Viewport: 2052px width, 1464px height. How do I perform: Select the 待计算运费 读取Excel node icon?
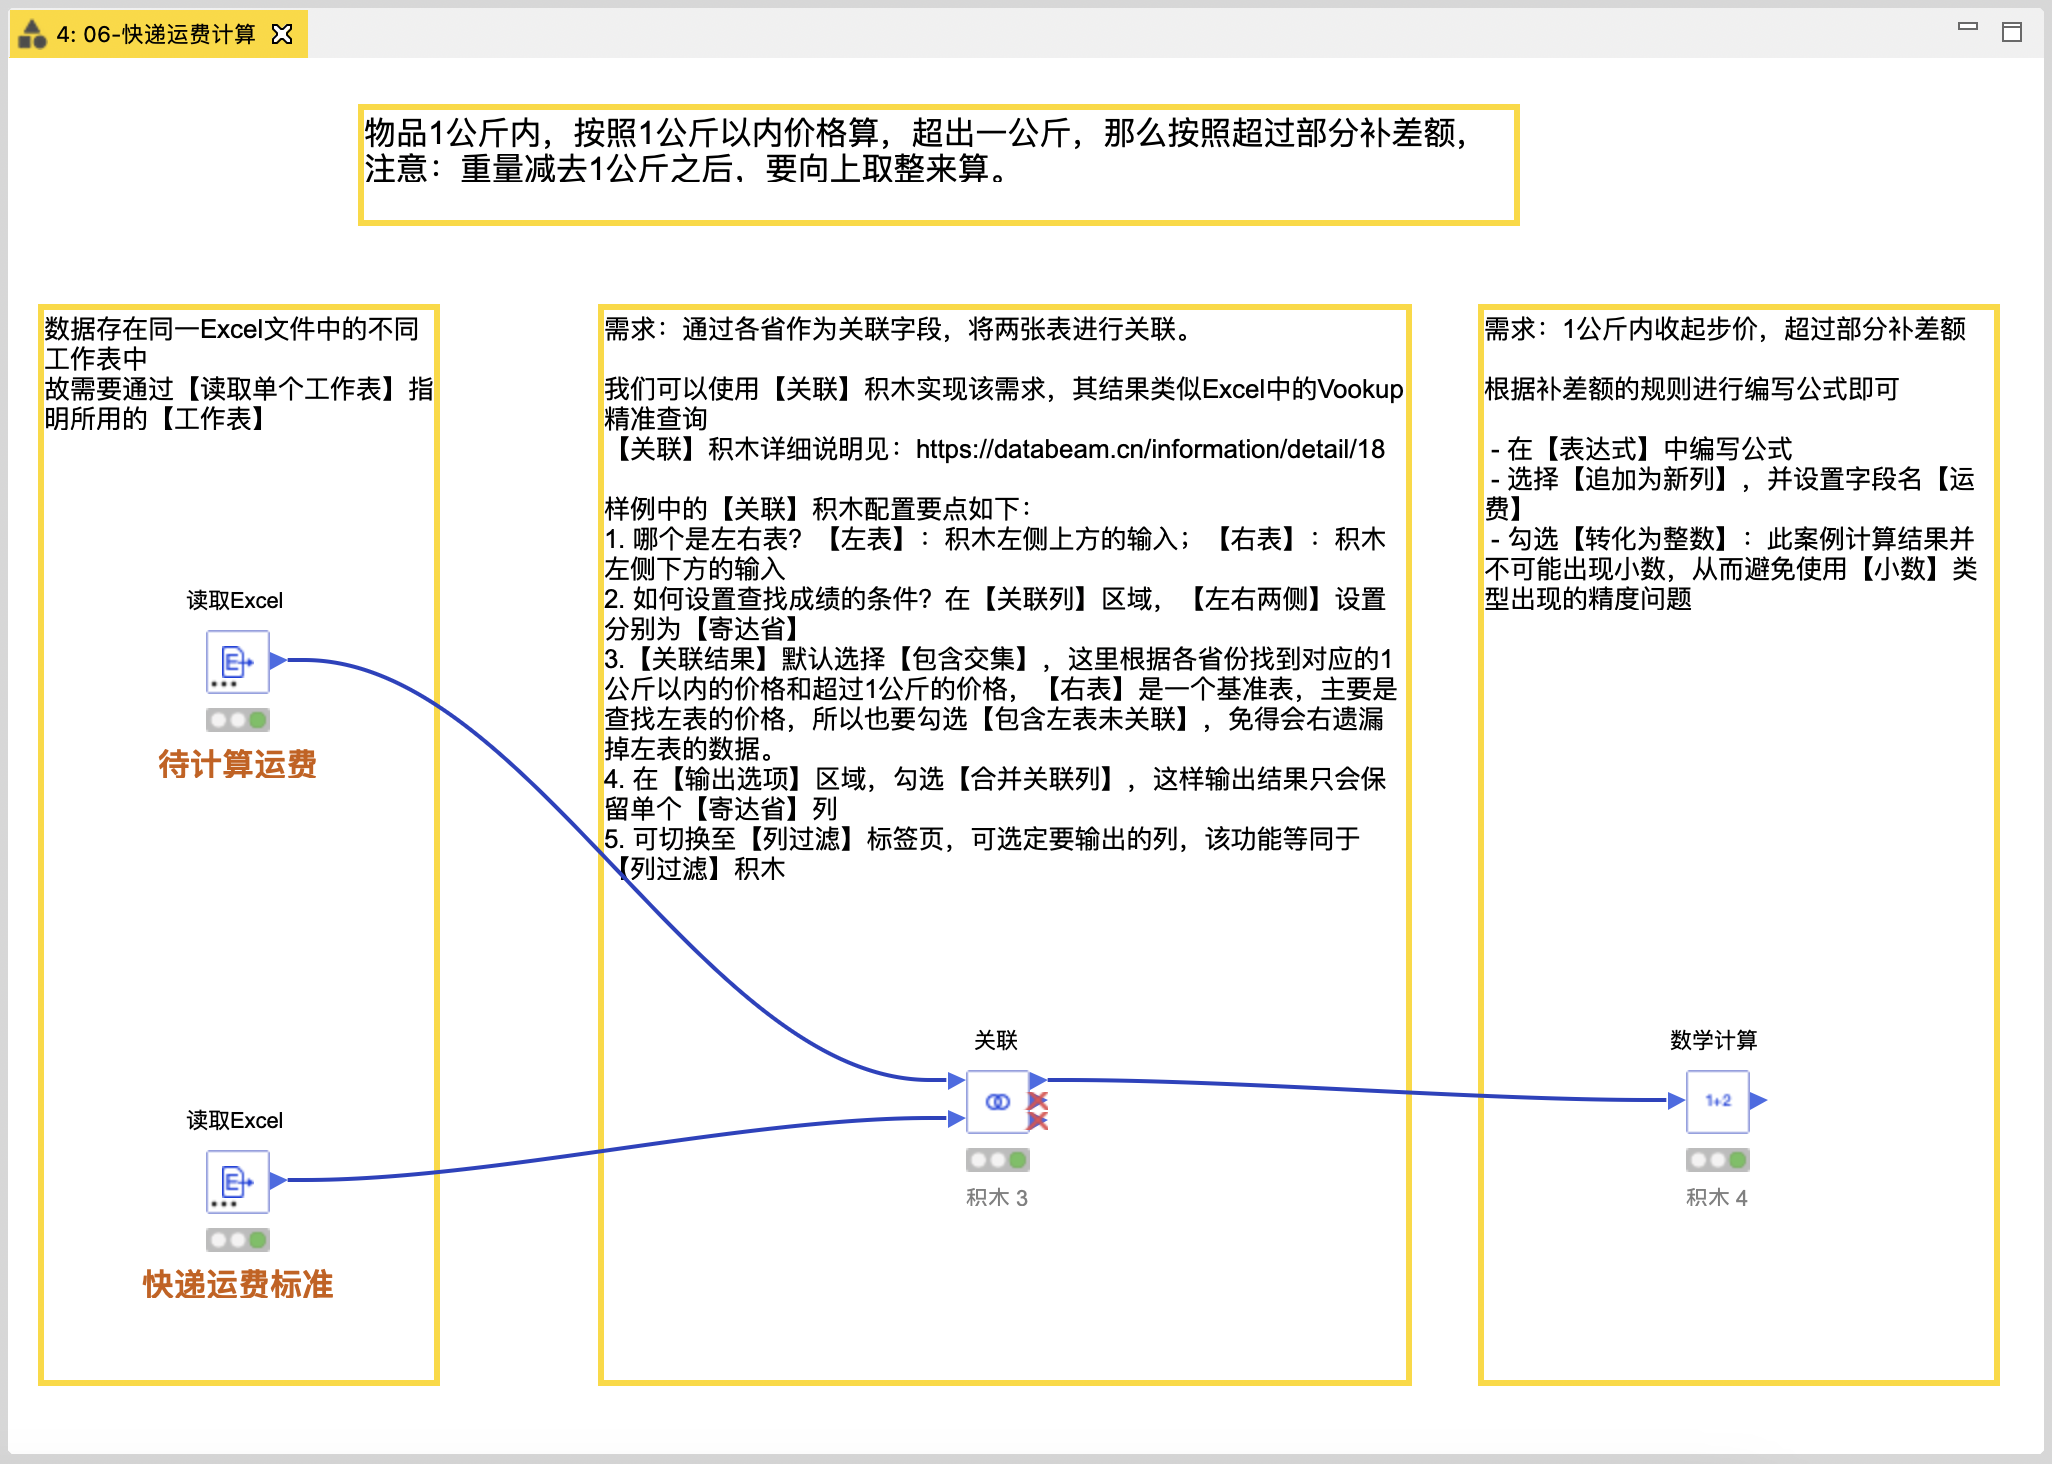237,661
